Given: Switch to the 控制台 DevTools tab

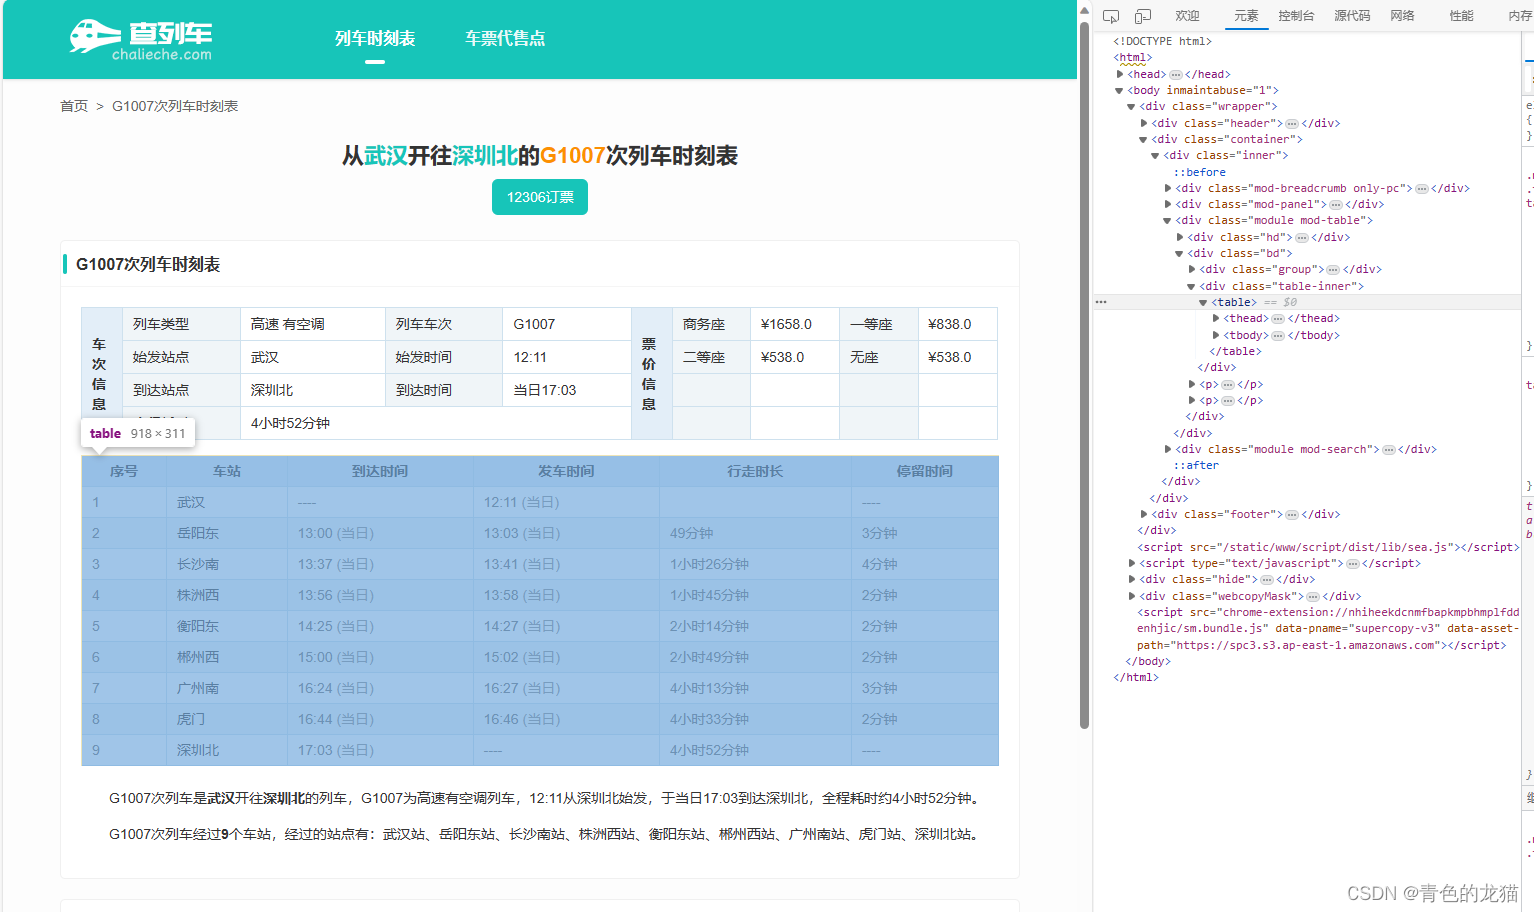Looking at the screenshot, I should pyautogui.click(x=1296, y=16).
